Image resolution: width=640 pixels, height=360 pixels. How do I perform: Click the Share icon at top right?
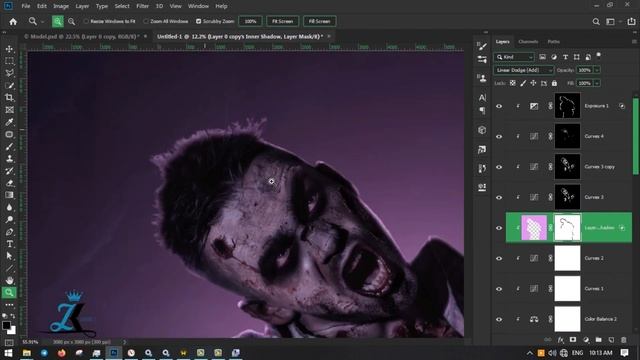point(631,22)
